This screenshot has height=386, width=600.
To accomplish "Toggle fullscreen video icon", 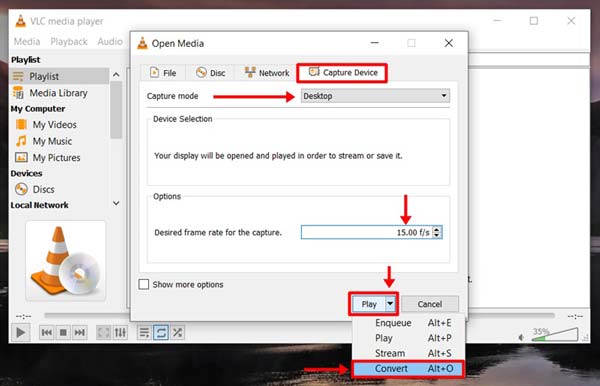I will 104,332.
